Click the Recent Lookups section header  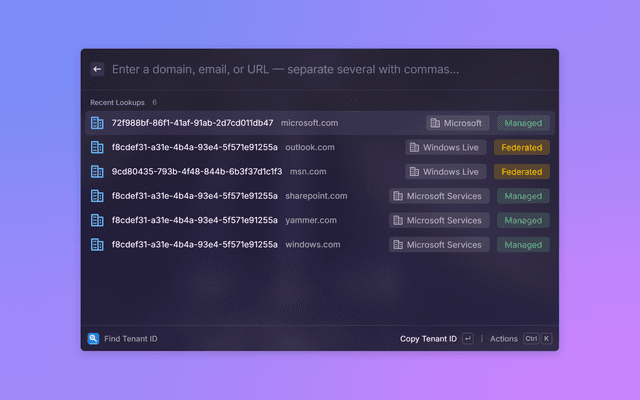[x=117, y=102]
